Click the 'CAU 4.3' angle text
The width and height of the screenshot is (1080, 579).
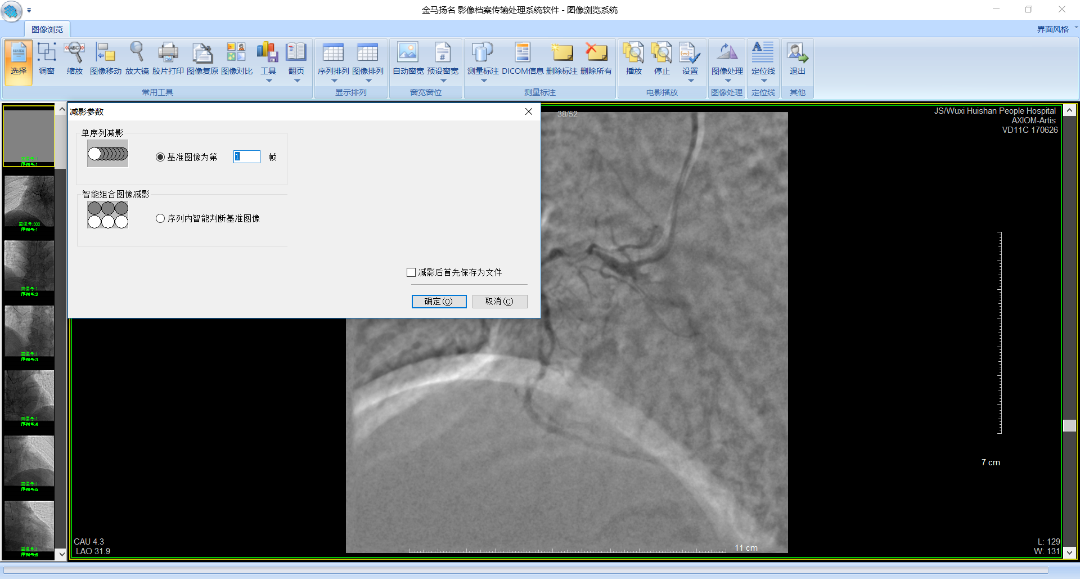(x=89, y=542)
